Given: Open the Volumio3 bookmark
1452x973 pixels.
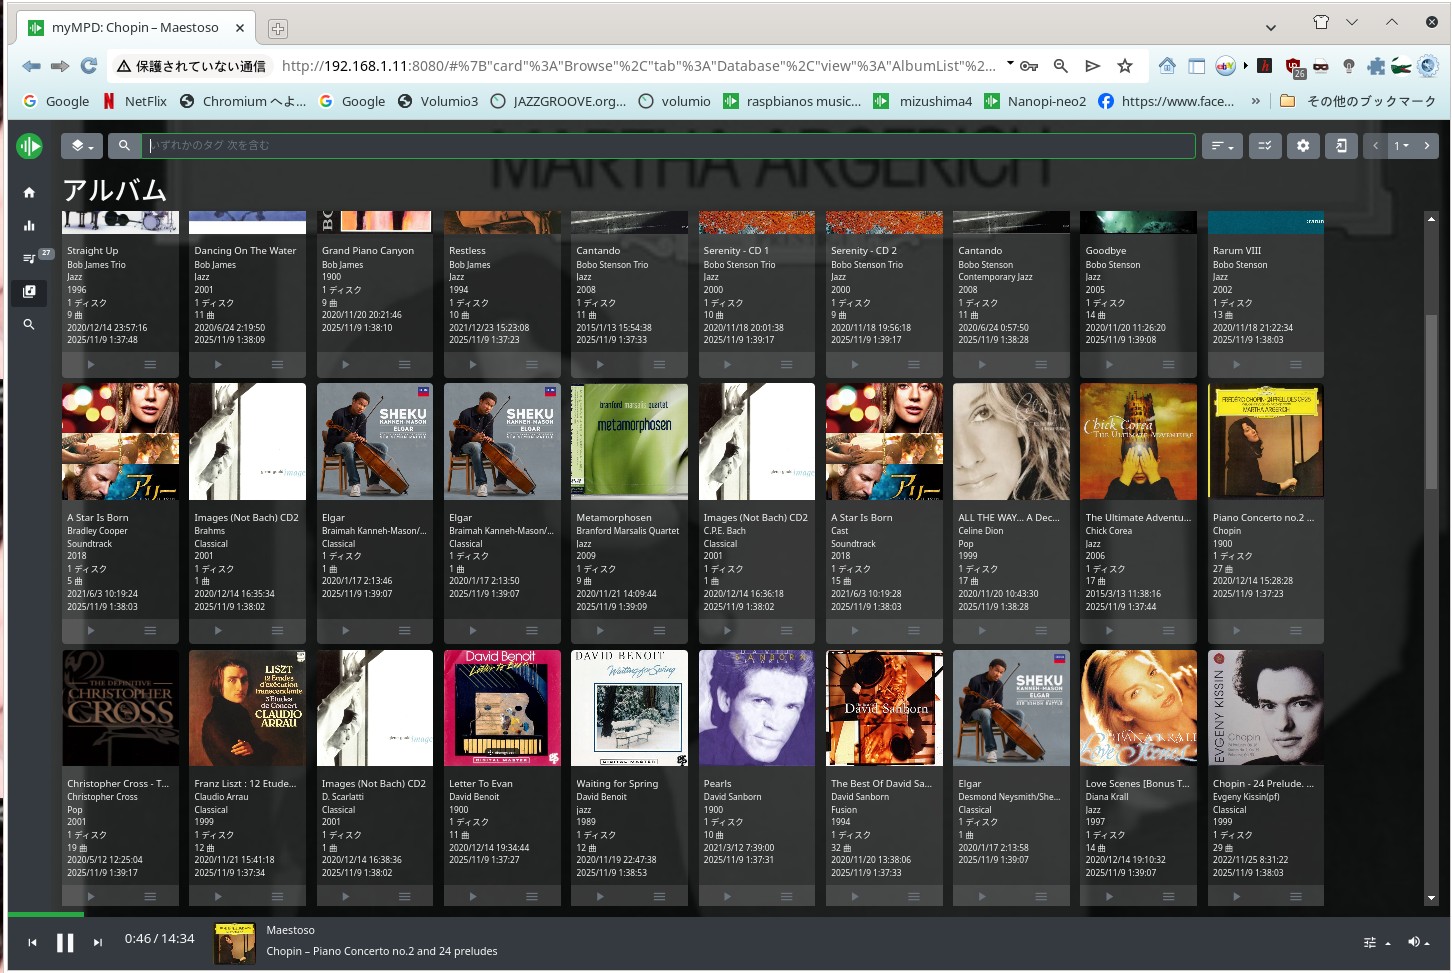Looking at the screenshot, I should pos(438,101).
